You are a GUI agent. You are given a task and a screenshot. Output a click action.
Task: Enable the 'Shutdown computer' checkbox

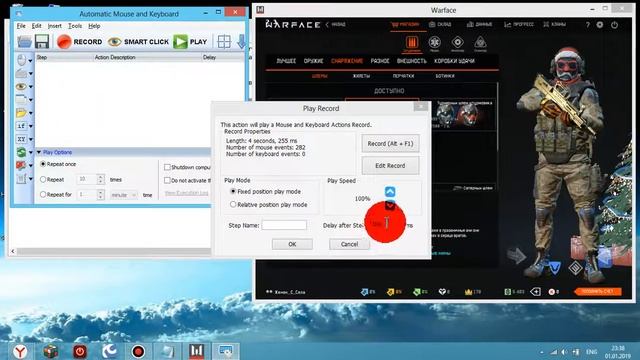click(x=167, y=167)
